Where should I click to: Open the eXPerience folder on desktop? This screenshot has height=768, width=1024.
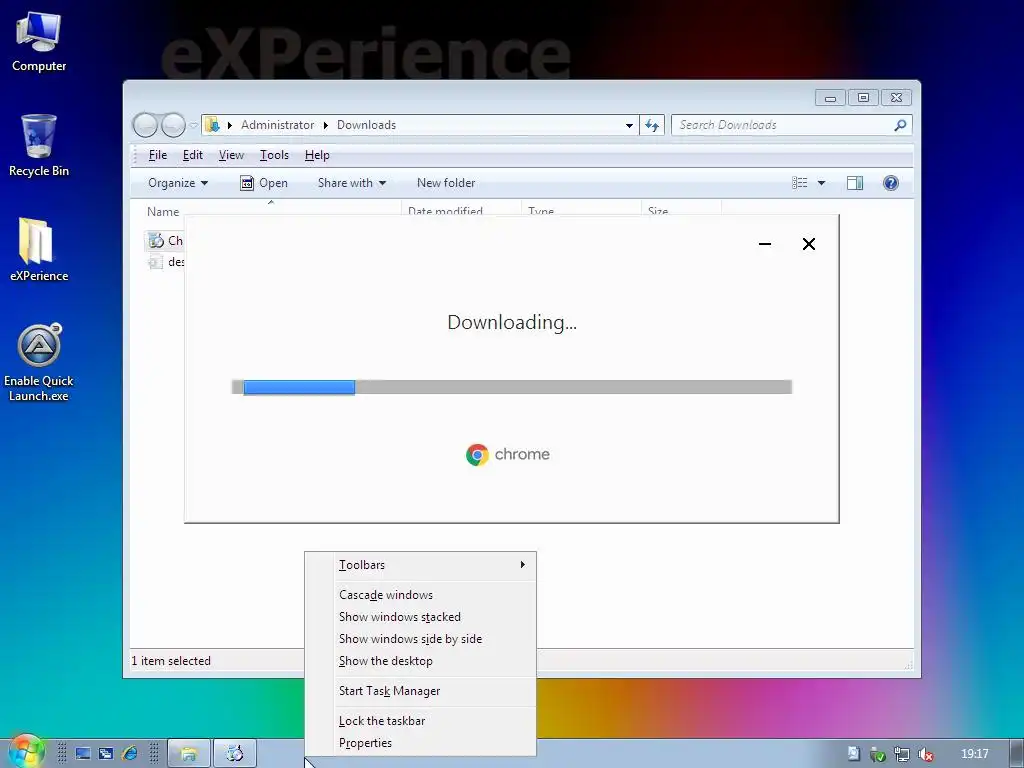(x=39, y=249)
